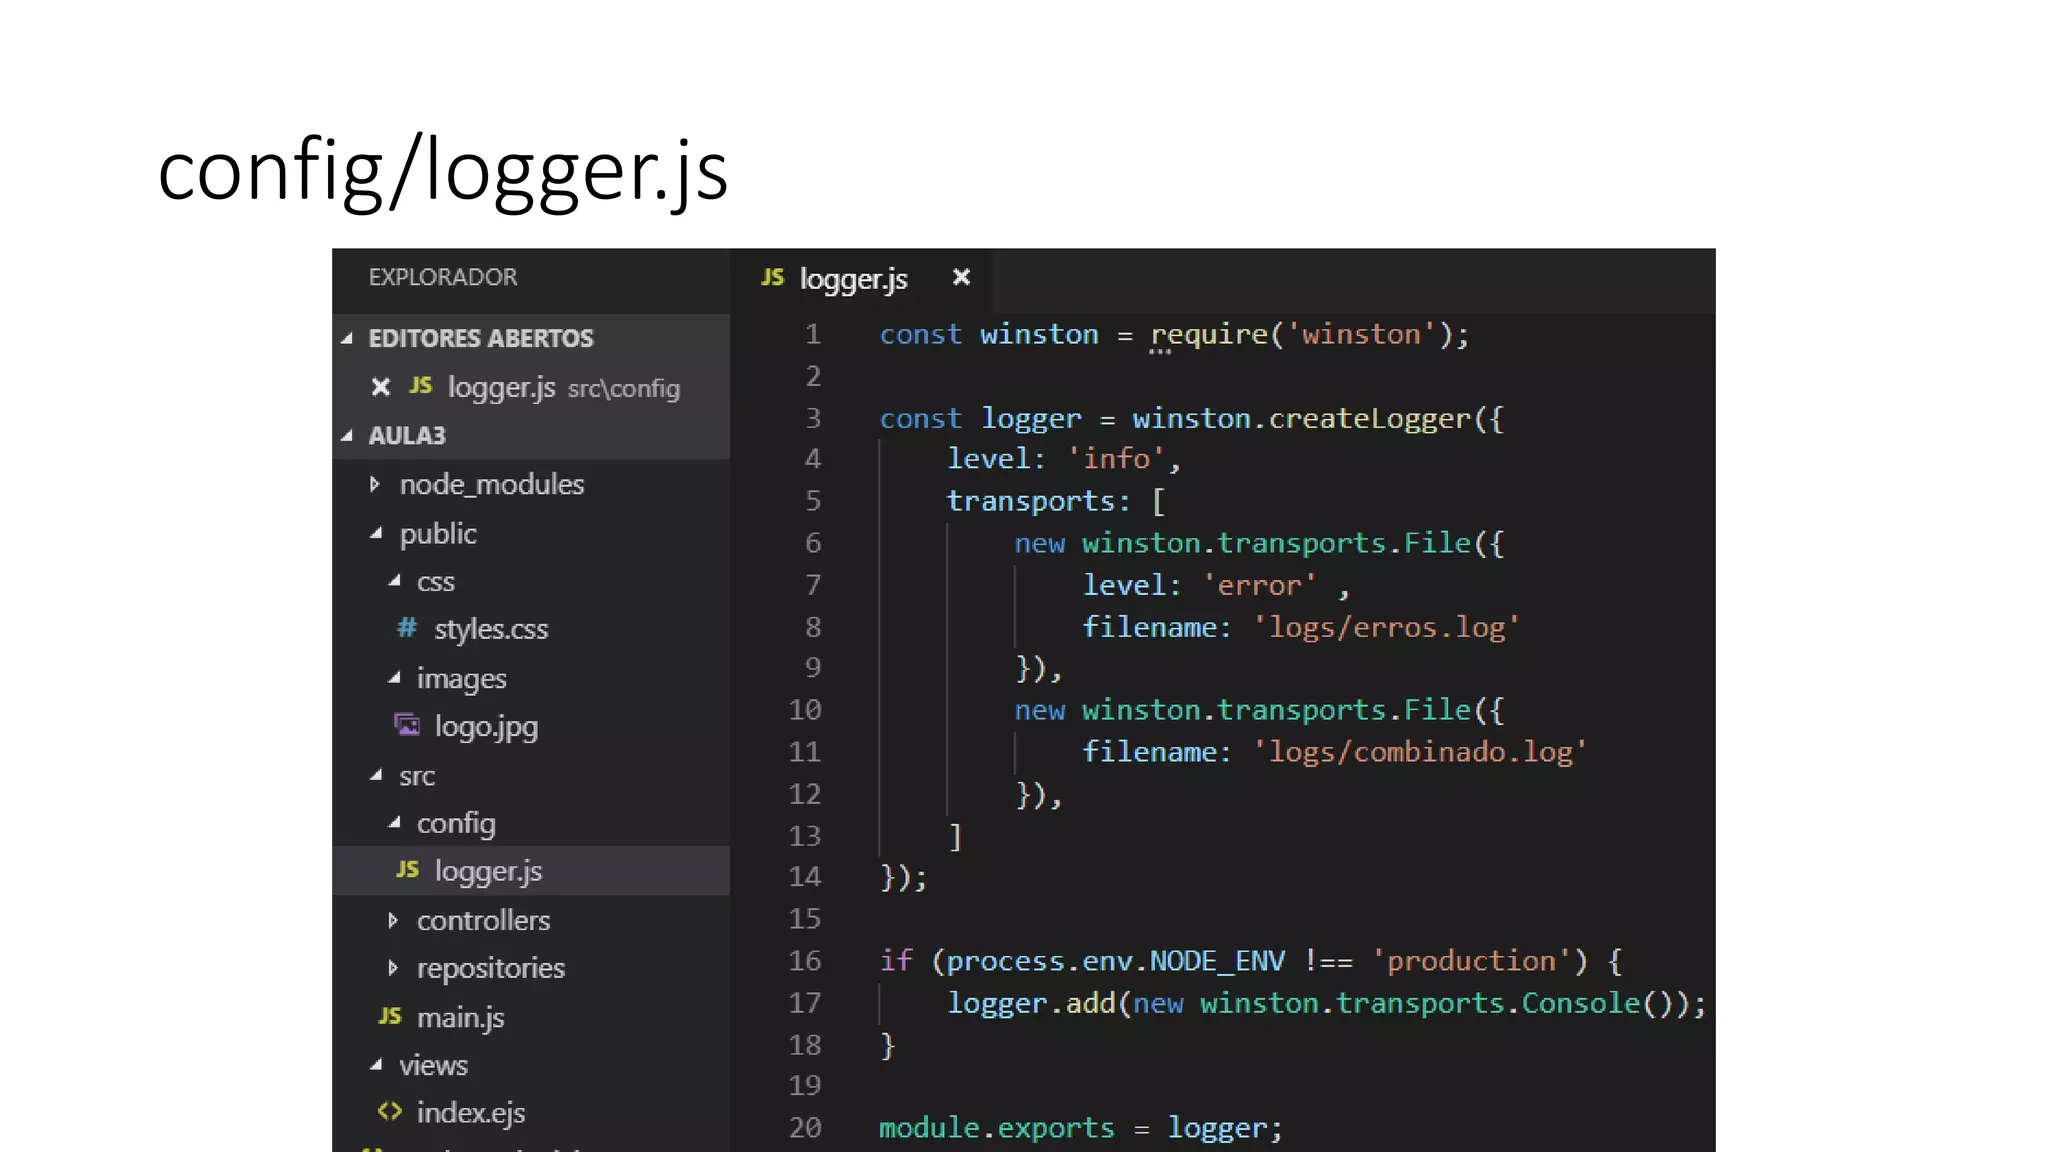Click JS icon of logger.js src\config entry

[421, 386]
